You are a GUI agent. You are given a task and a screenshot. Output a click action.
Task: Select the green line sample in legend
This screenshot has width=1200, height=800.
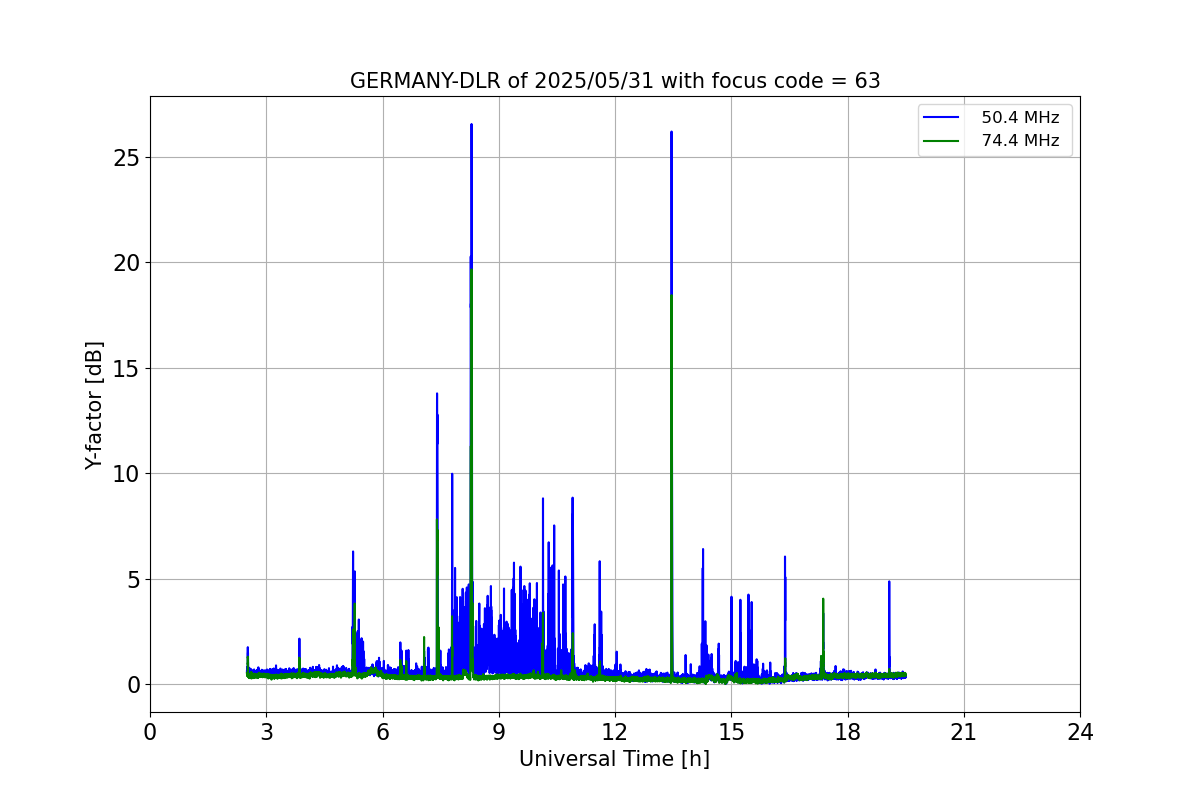[x=942, y=141]
